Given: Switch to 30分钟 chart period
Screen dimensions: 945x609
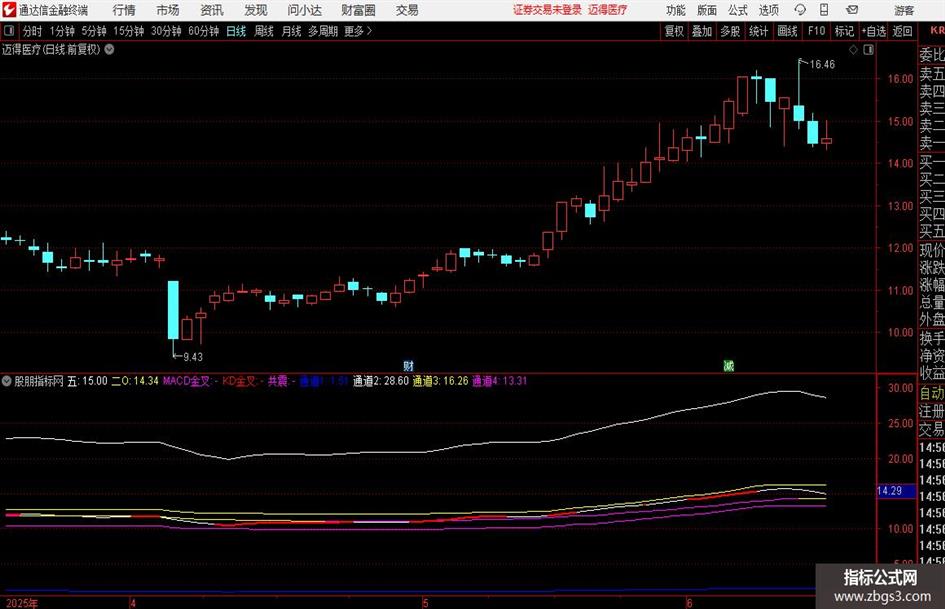Looking at the screenshot, I should [166, 31].
